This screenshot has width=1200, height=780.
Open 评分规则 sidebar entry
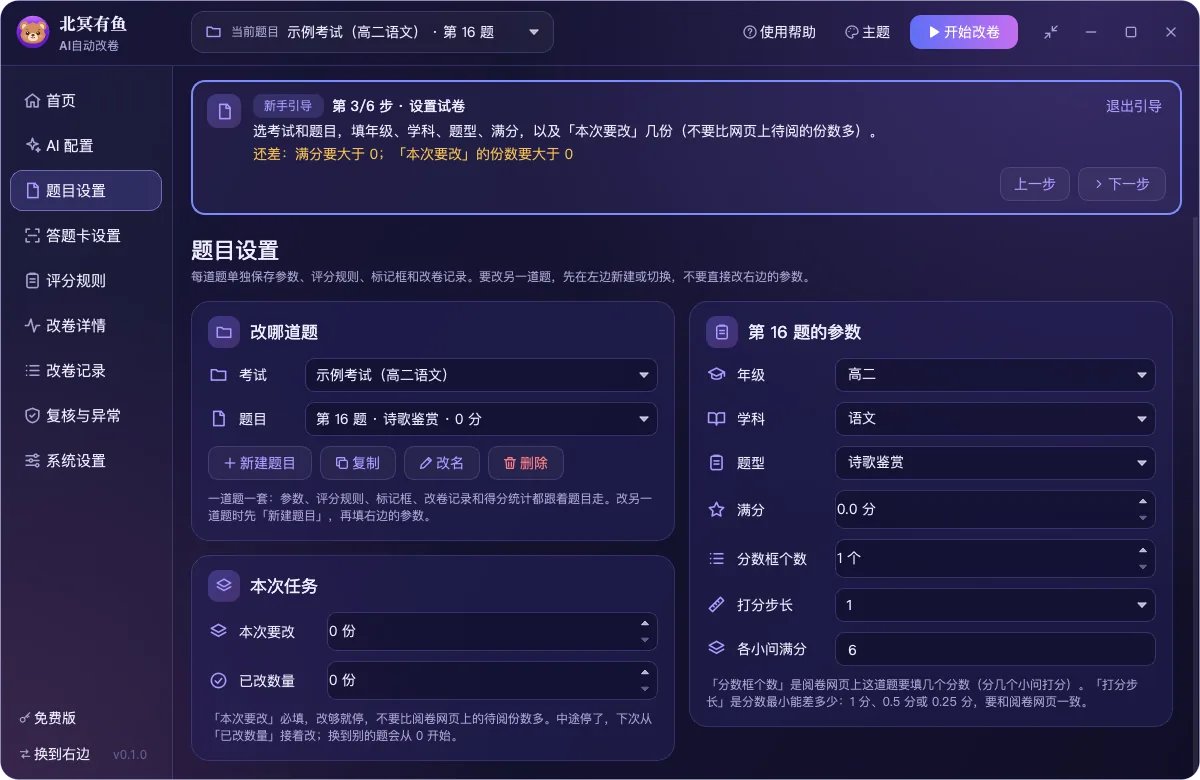(86, 281)
